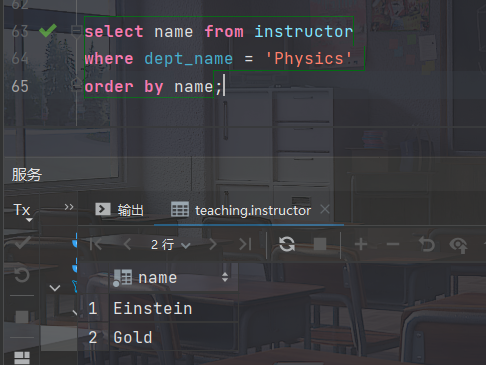Viewport: 486px width, 365px height.
Task: Select the Gold cell
Action: click(173, 337)
